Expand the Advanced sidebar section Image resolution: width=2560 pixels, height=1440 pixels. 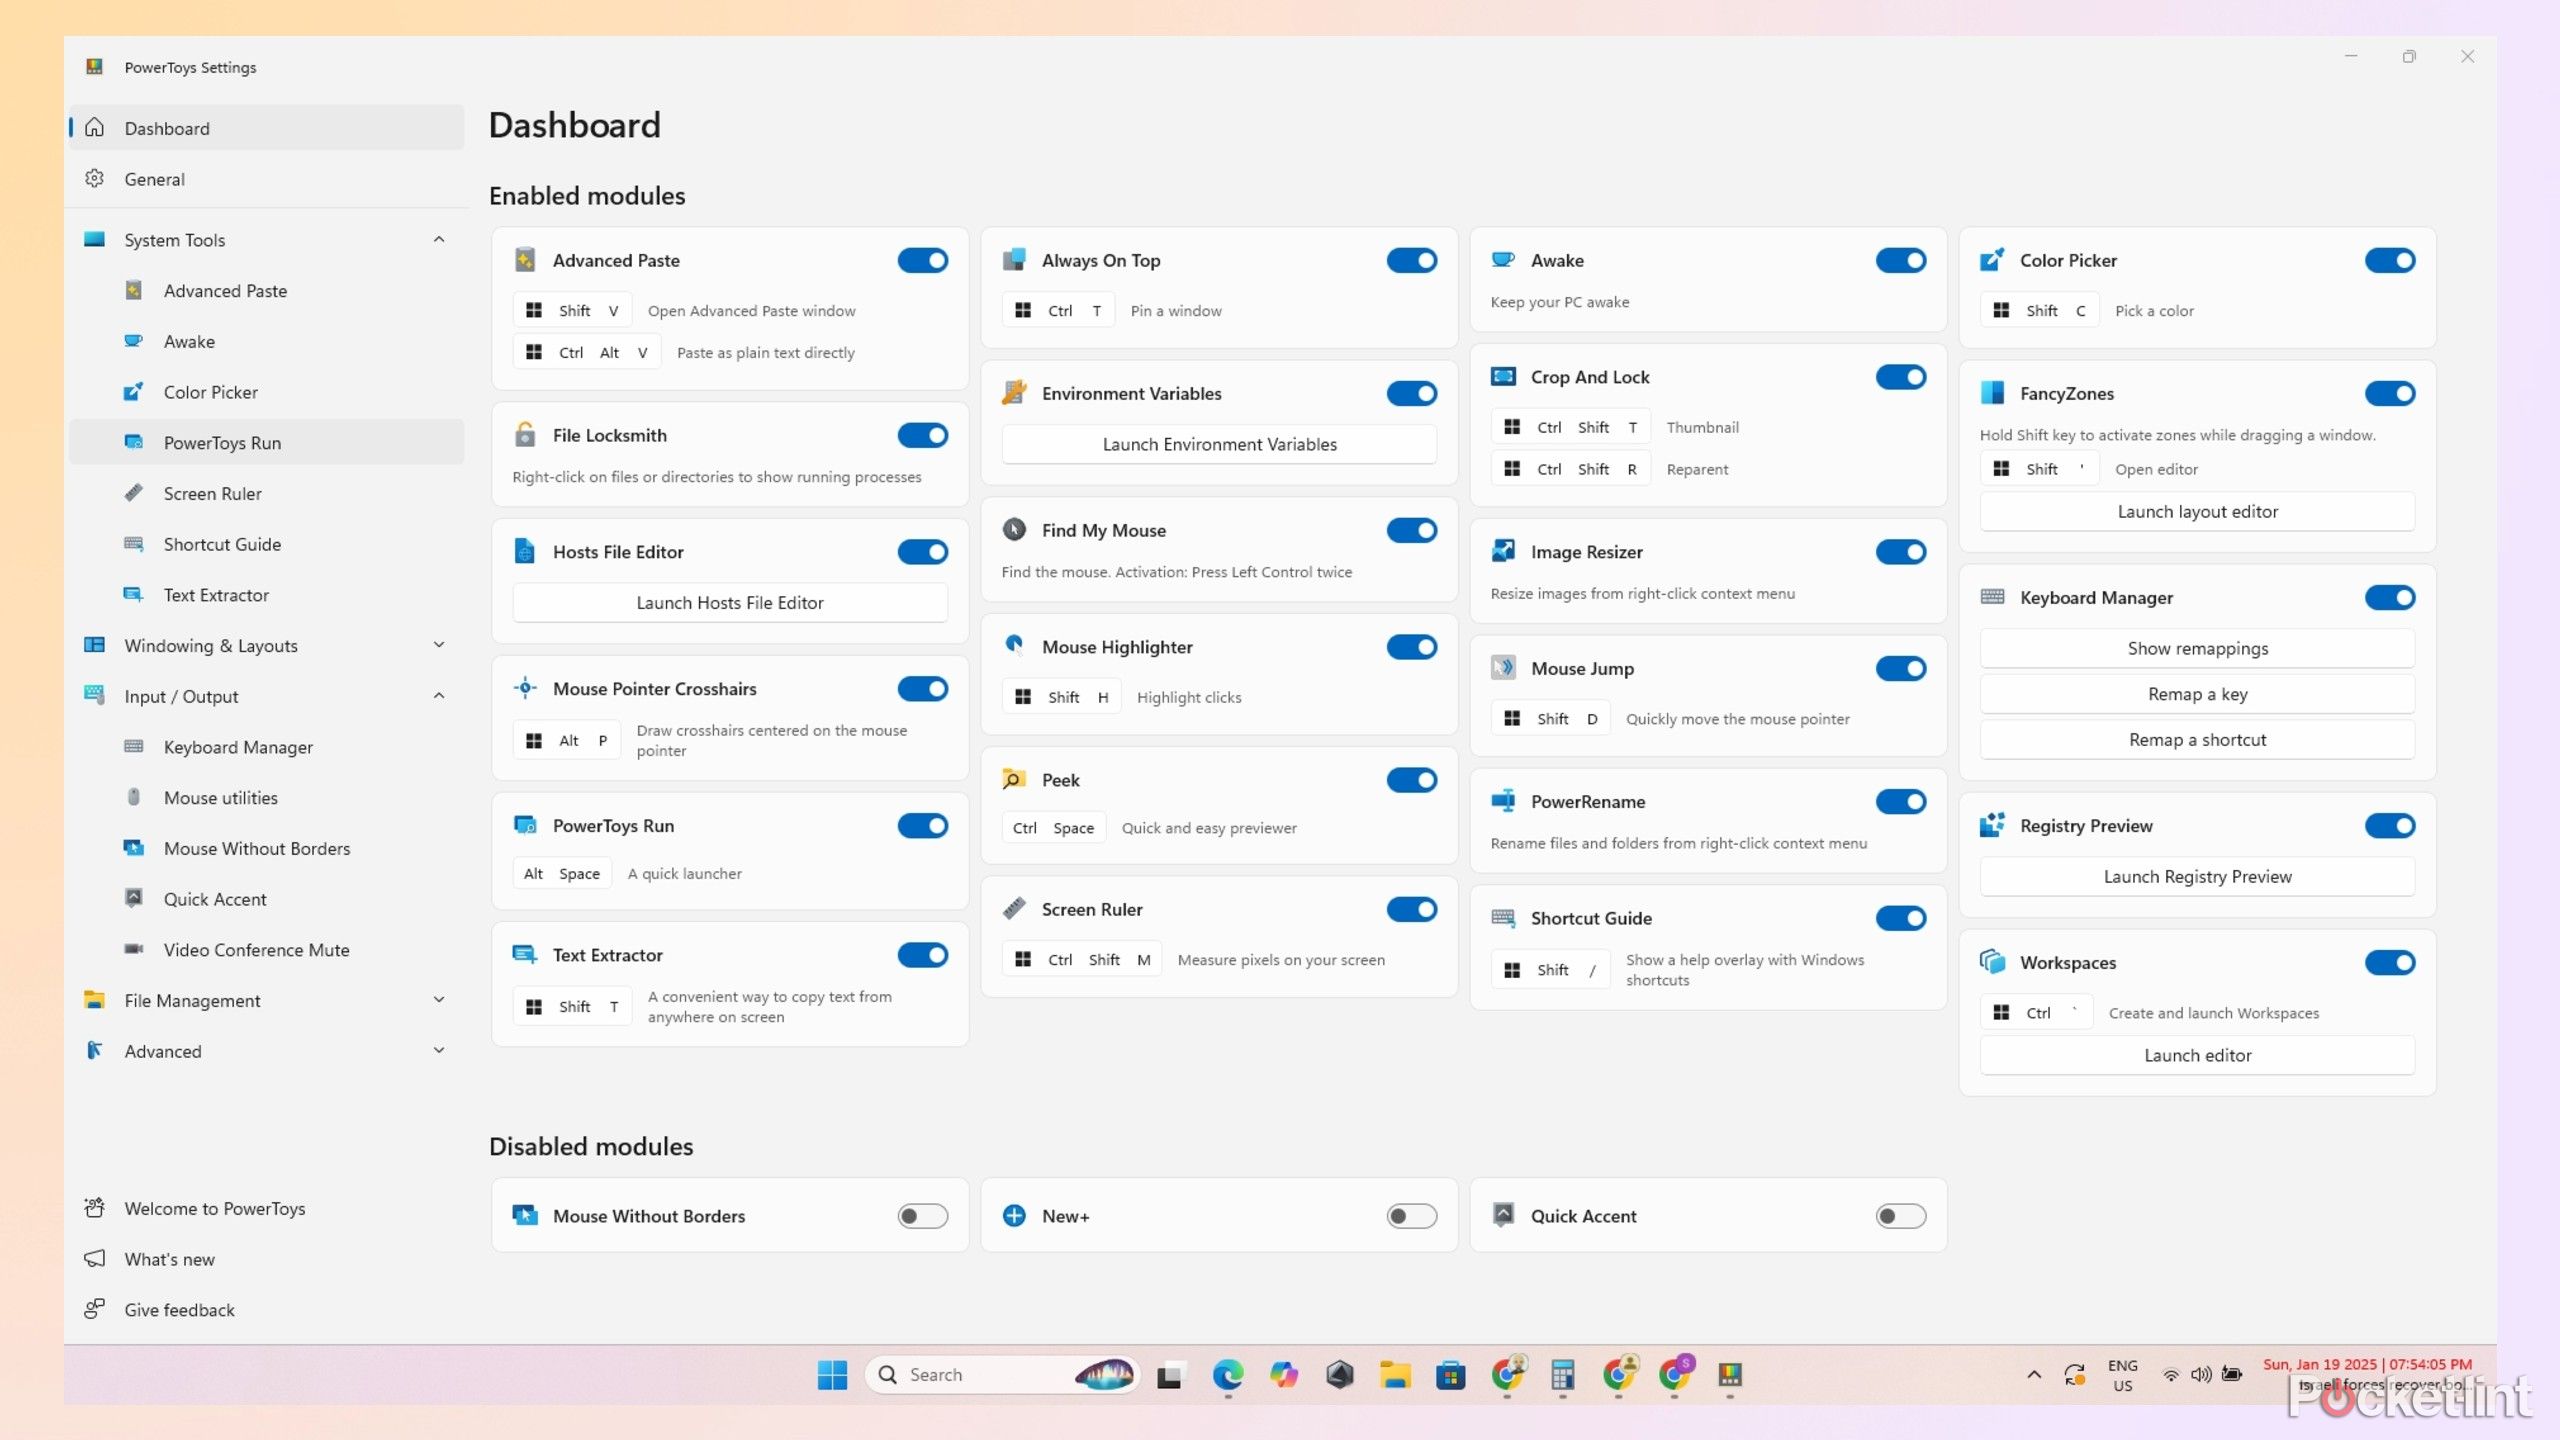coord(439,1051)
